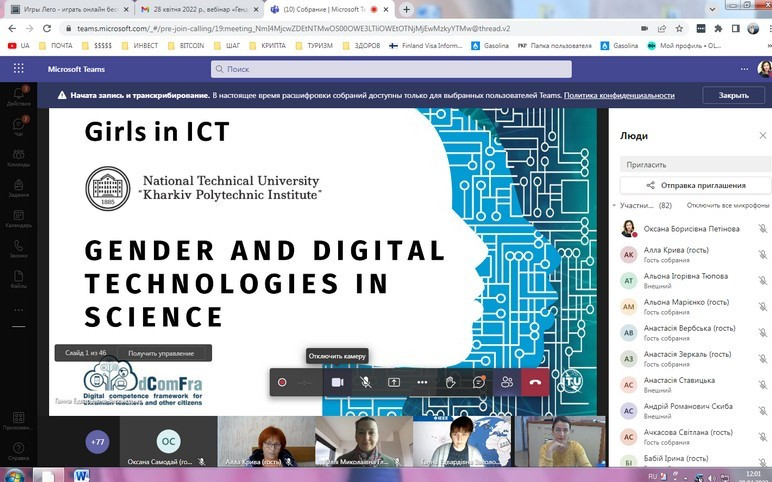The width and height of the screenshot is (772, 482).
Task: Bookmark this page with star icon
Action: (x=679, y=29)
